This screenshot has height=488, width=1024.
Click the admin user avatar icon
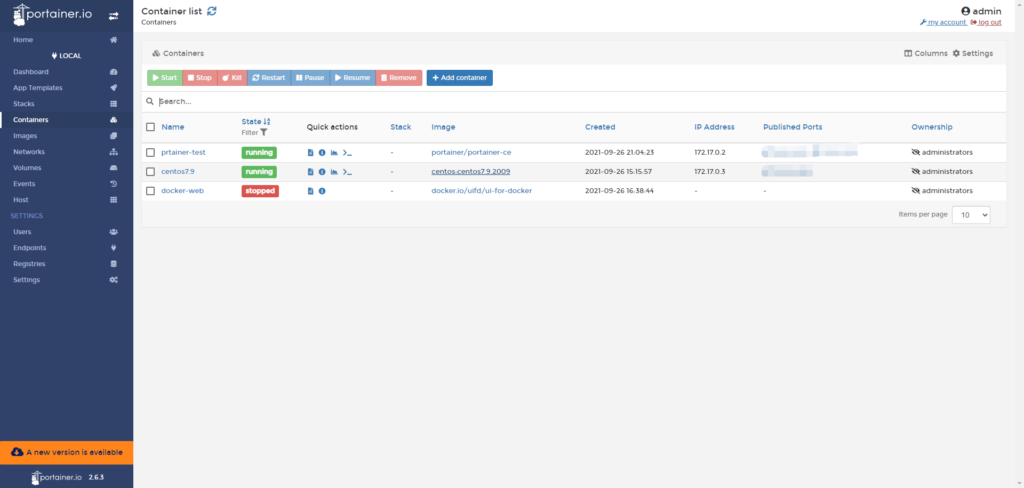(965, 11)
